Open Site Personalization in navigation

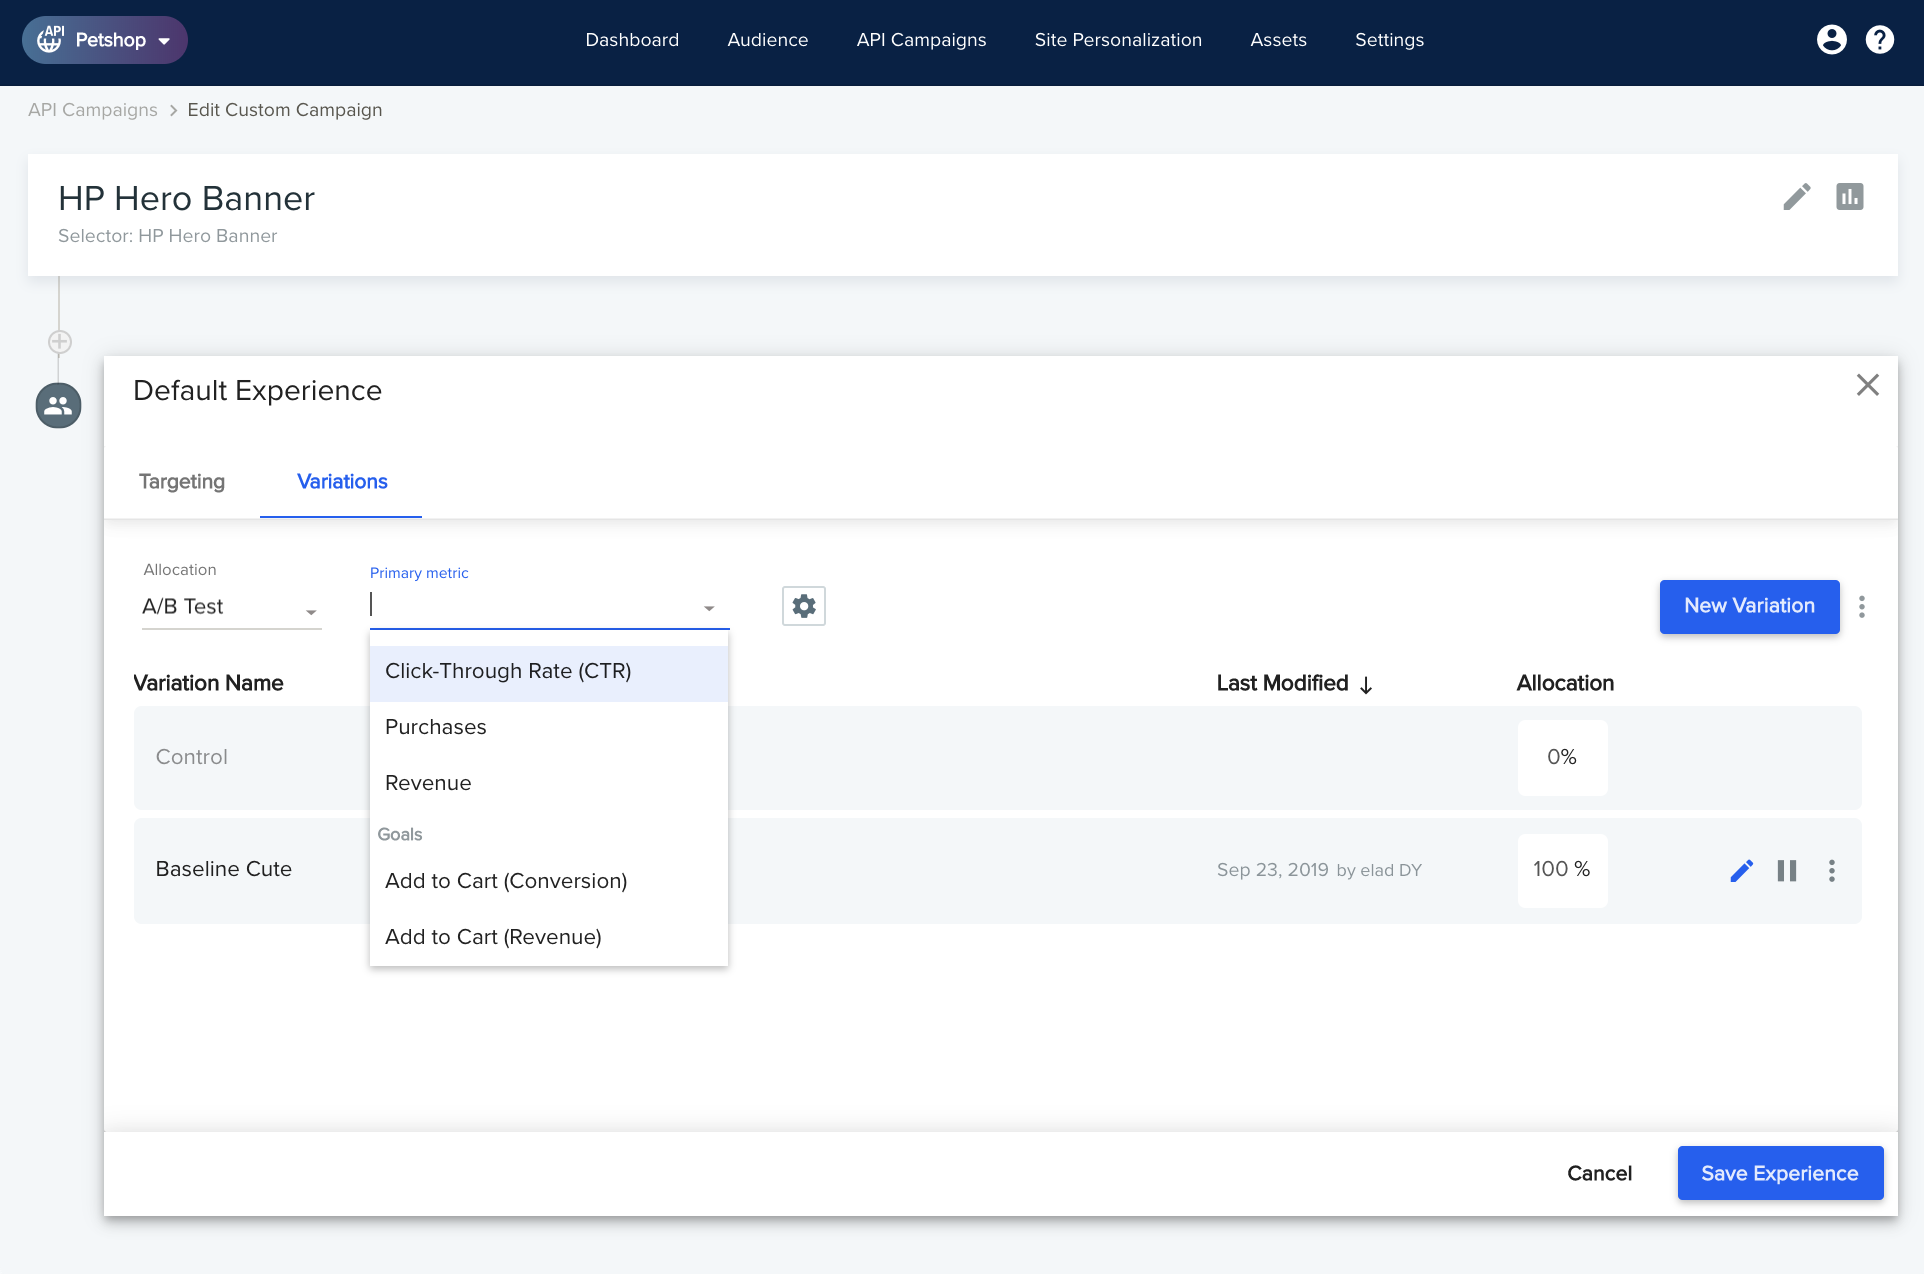[x=1118, y=40]
